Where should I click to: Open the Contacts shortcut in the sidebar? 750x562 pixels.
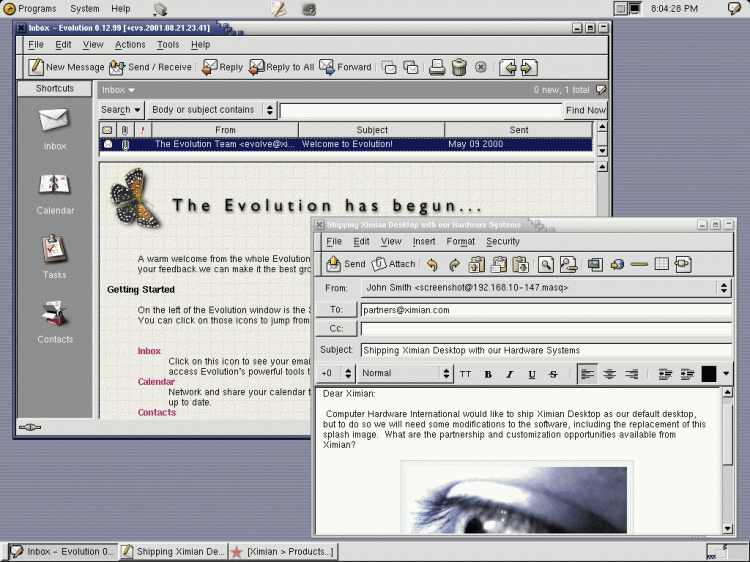coord(55,322)
